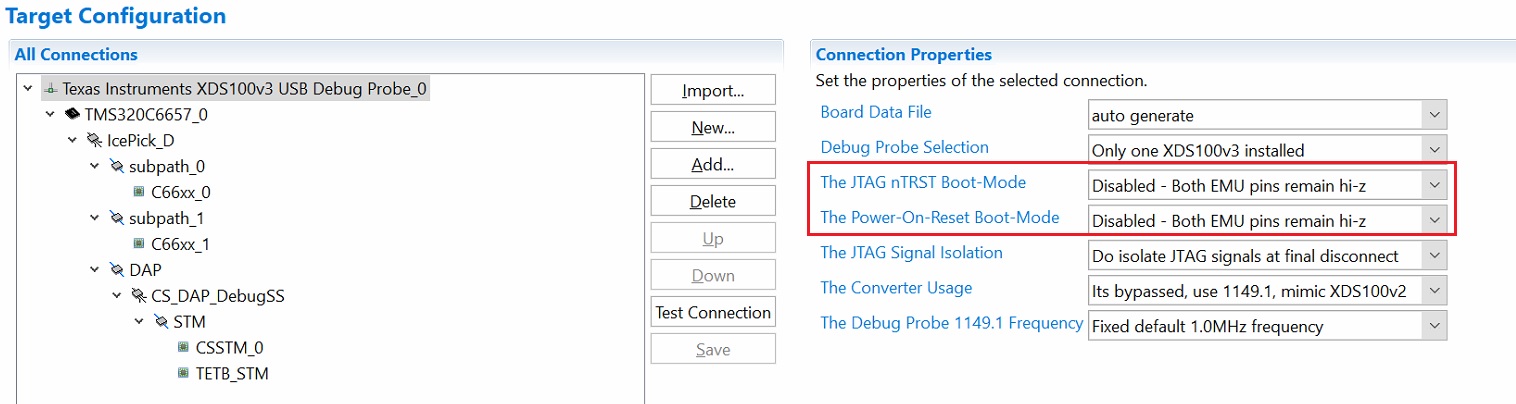Click the C66xx_1 CPU core icon
This screenshot has width=1516, height=404.
(139, 244)
